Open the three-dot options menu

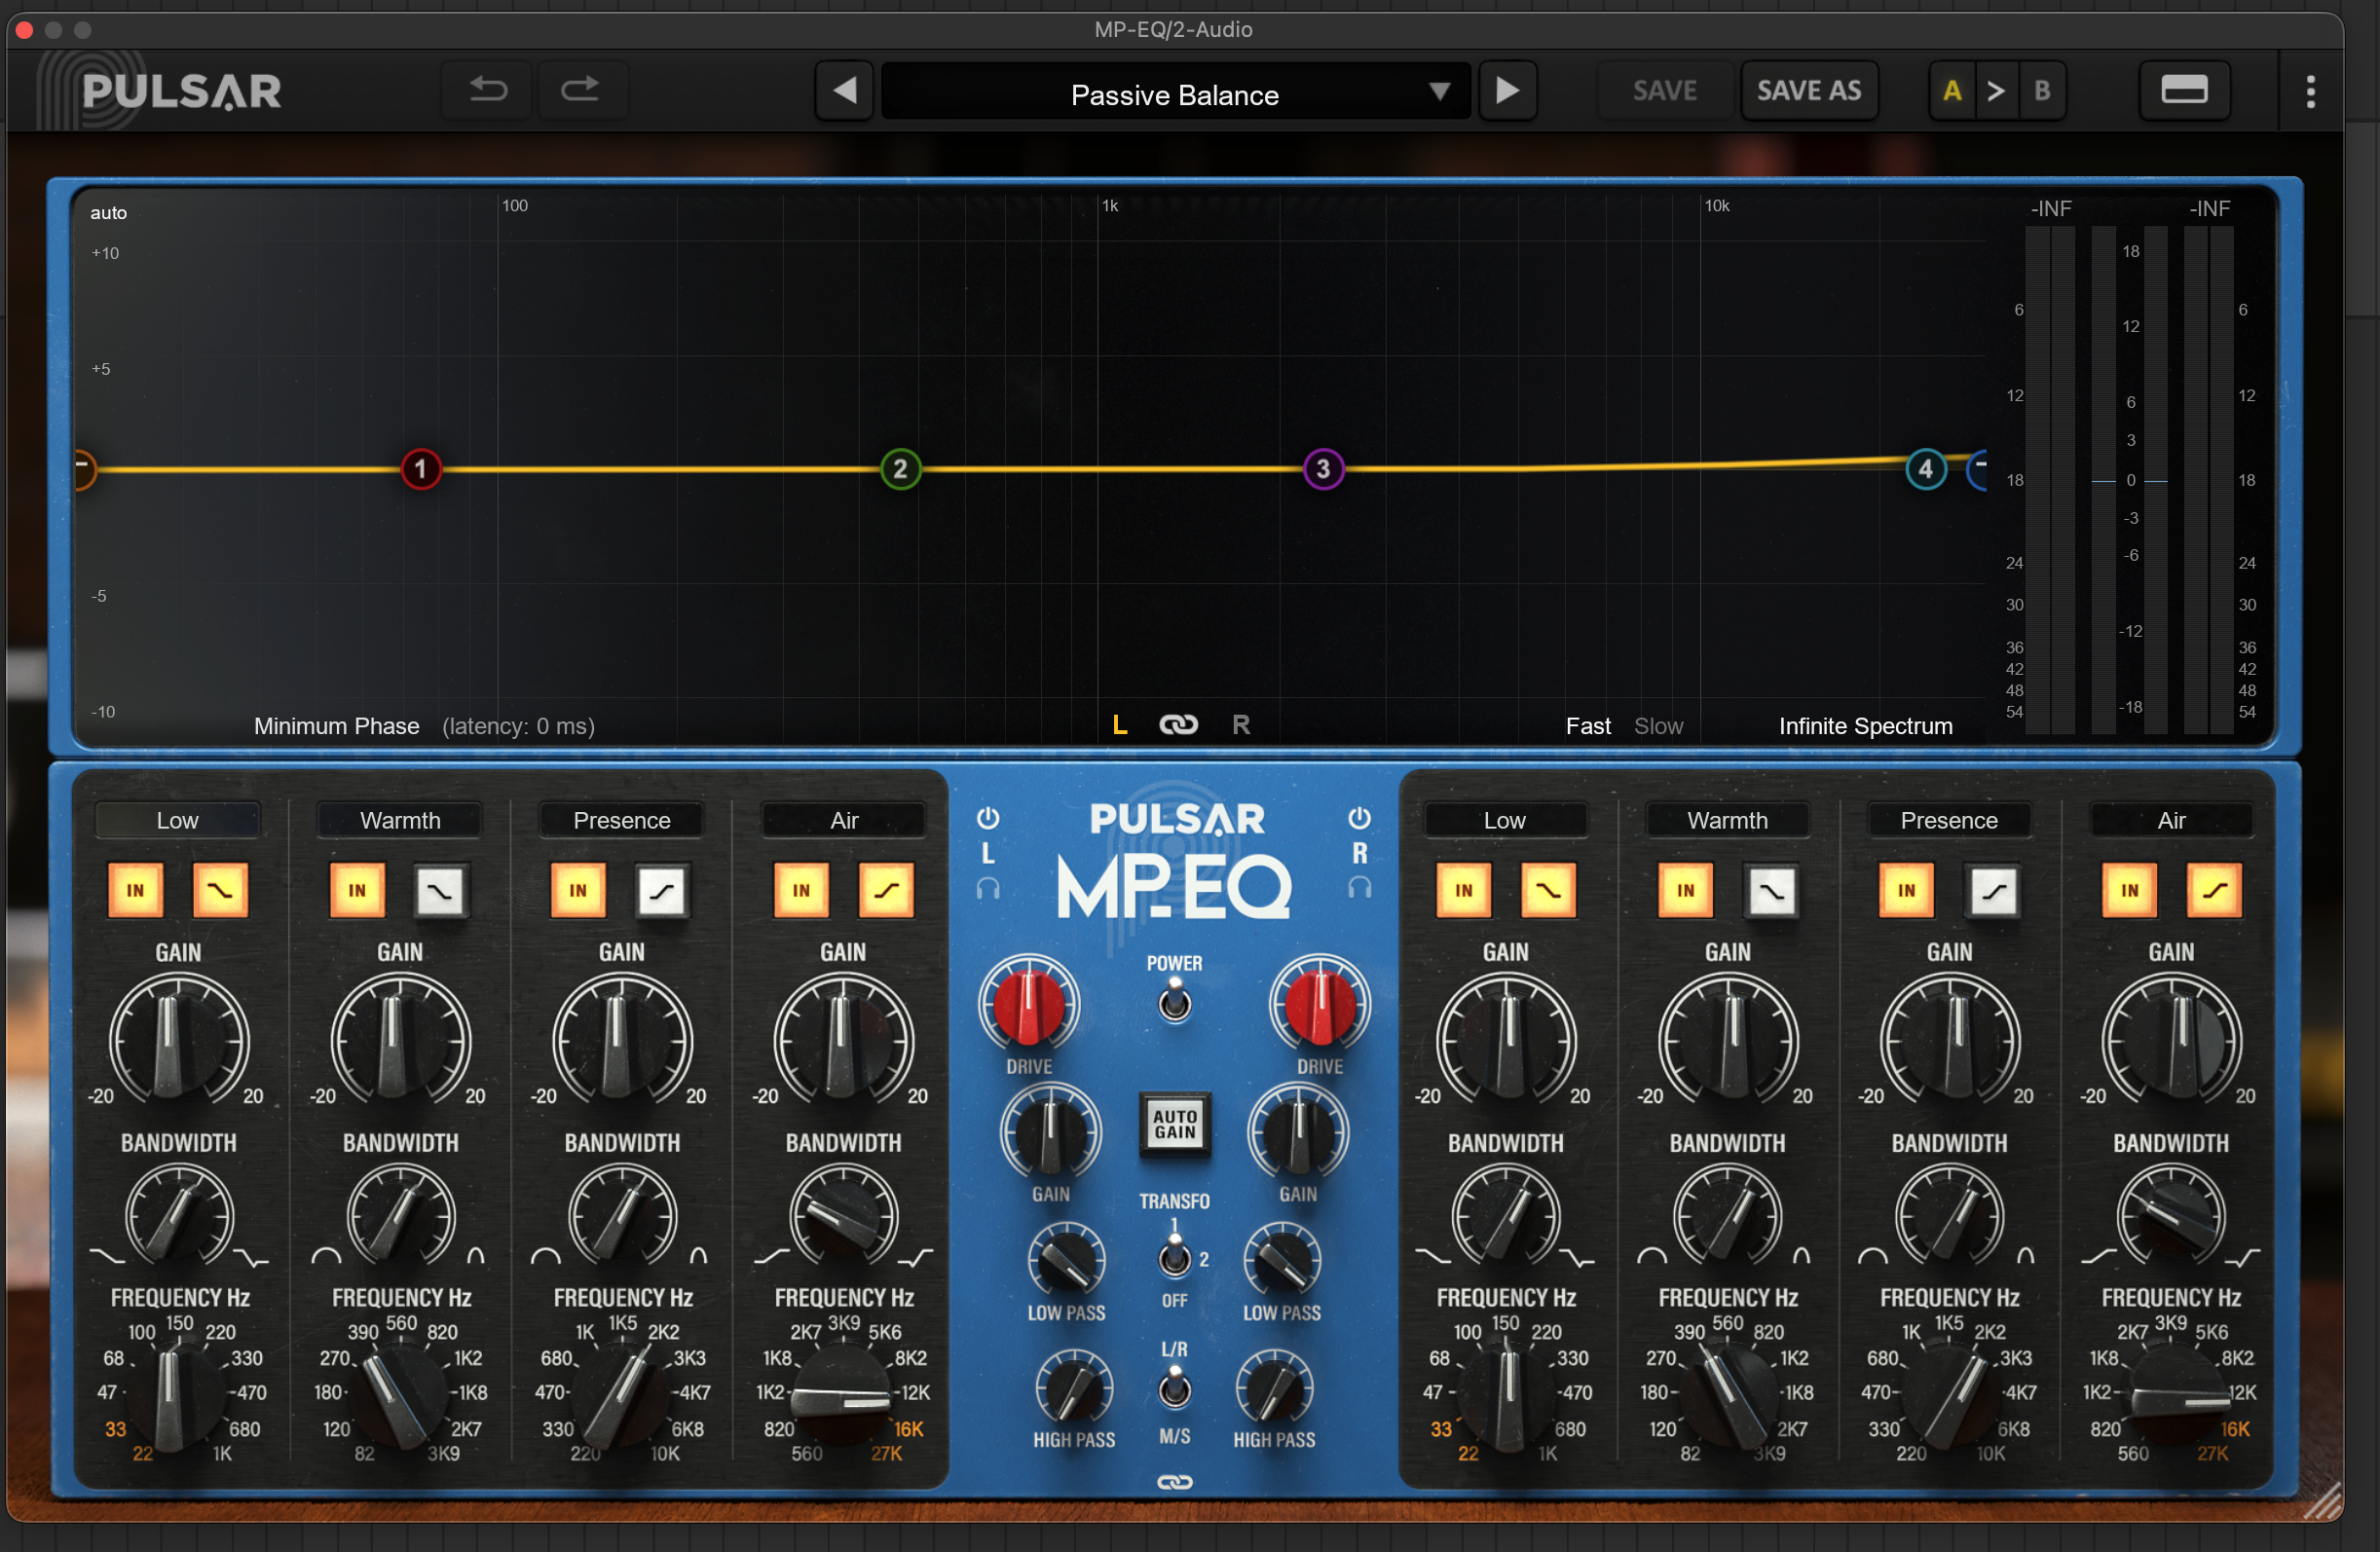click(x=2310, y=91)
